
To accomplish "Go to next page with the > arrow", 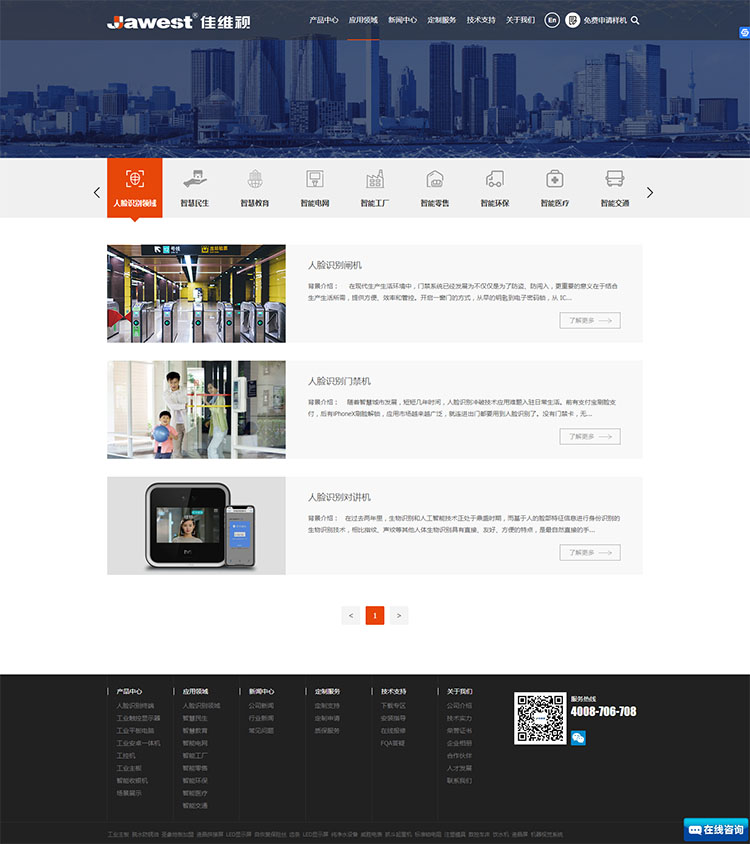I will tap(399, 616).
